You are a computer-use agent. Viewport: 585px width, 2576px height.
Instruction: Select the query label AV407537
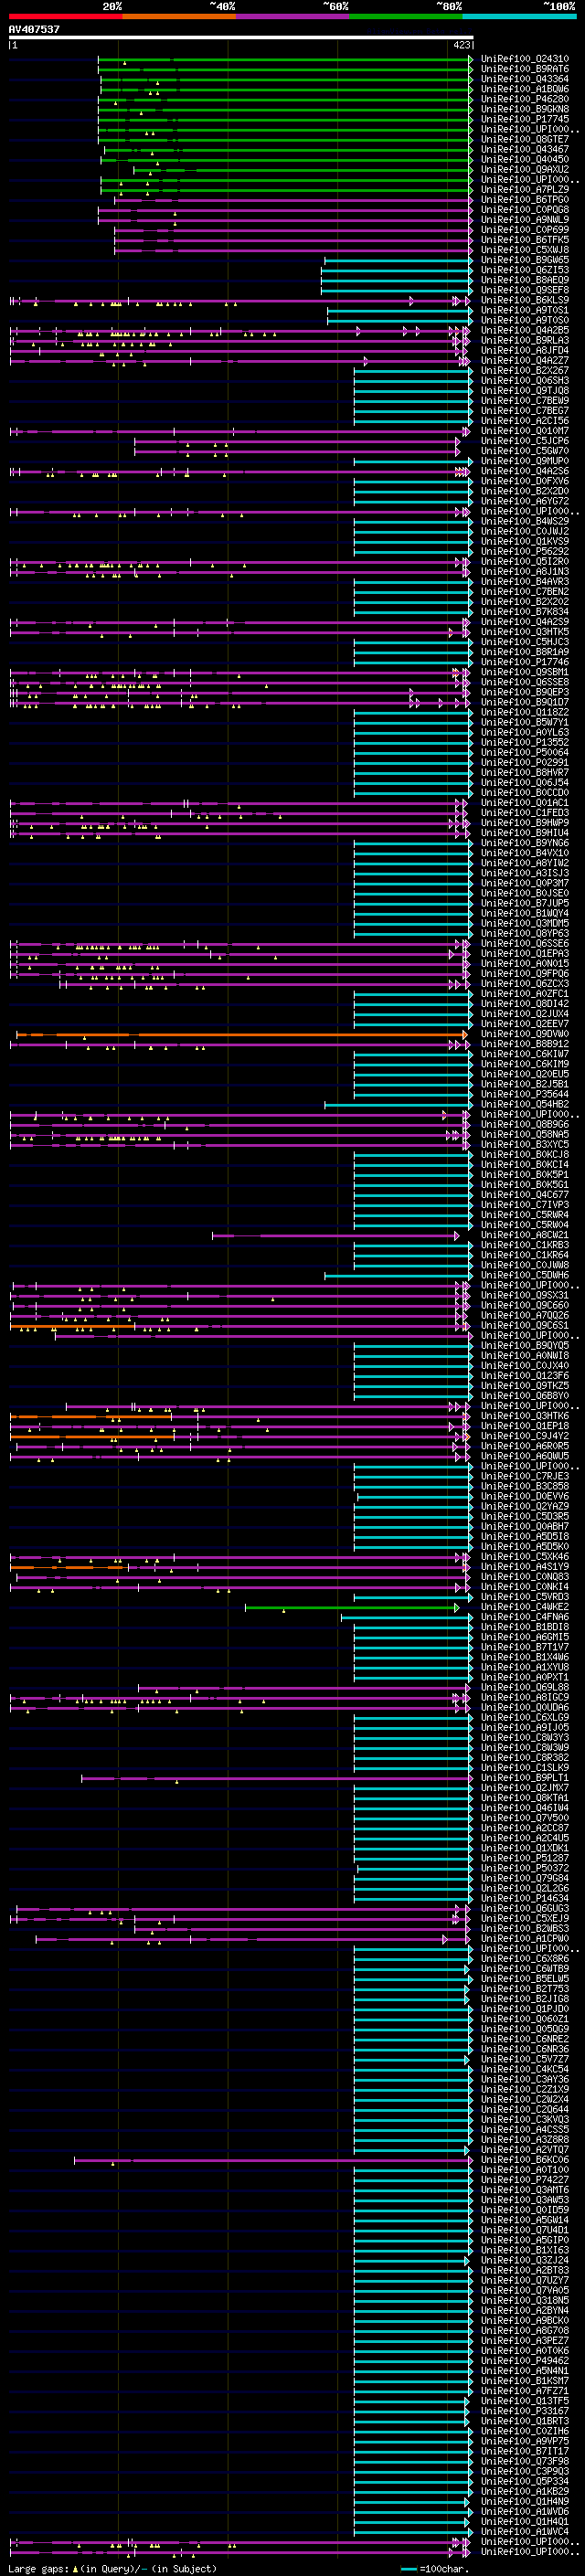click(x=34, y=29)
